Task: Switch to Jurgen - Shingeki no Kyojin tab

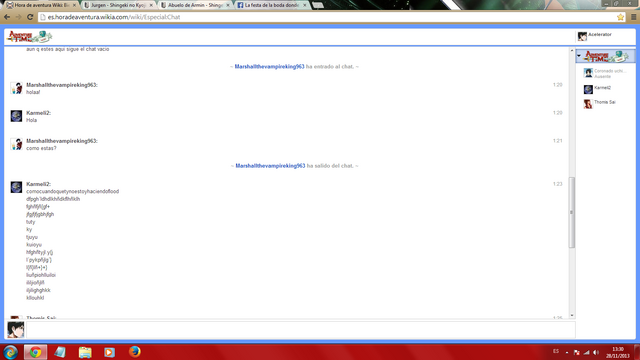Action: click(118, 5)
